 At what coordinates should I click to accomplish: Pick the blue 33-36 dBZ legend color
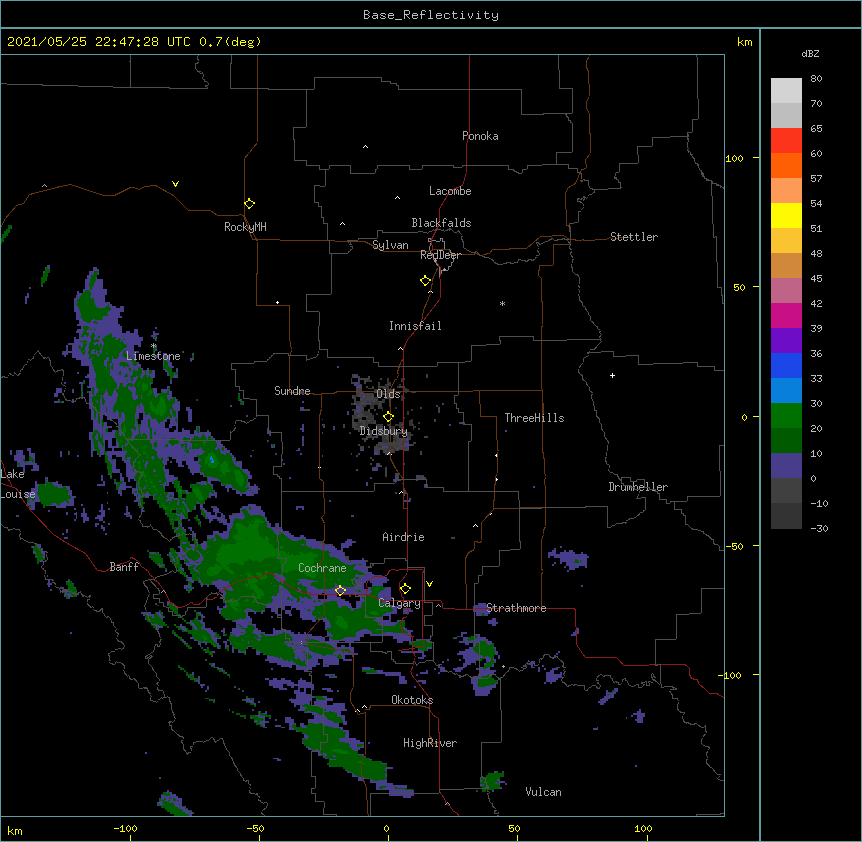click(x=786, y=365)
